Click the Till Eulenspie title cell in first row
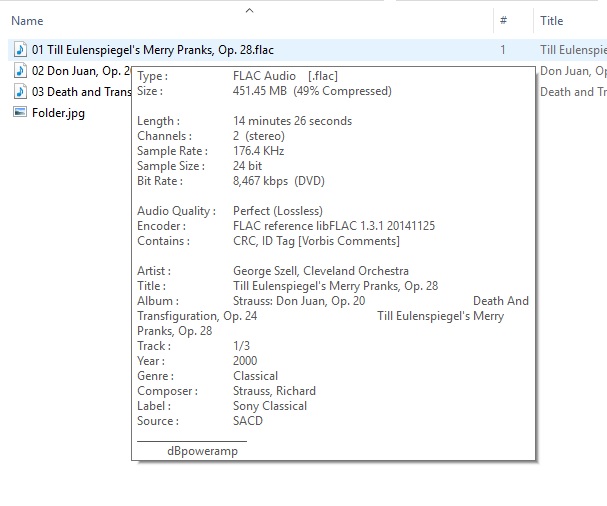This screenshot has width=607, height=506. (572, 49)
